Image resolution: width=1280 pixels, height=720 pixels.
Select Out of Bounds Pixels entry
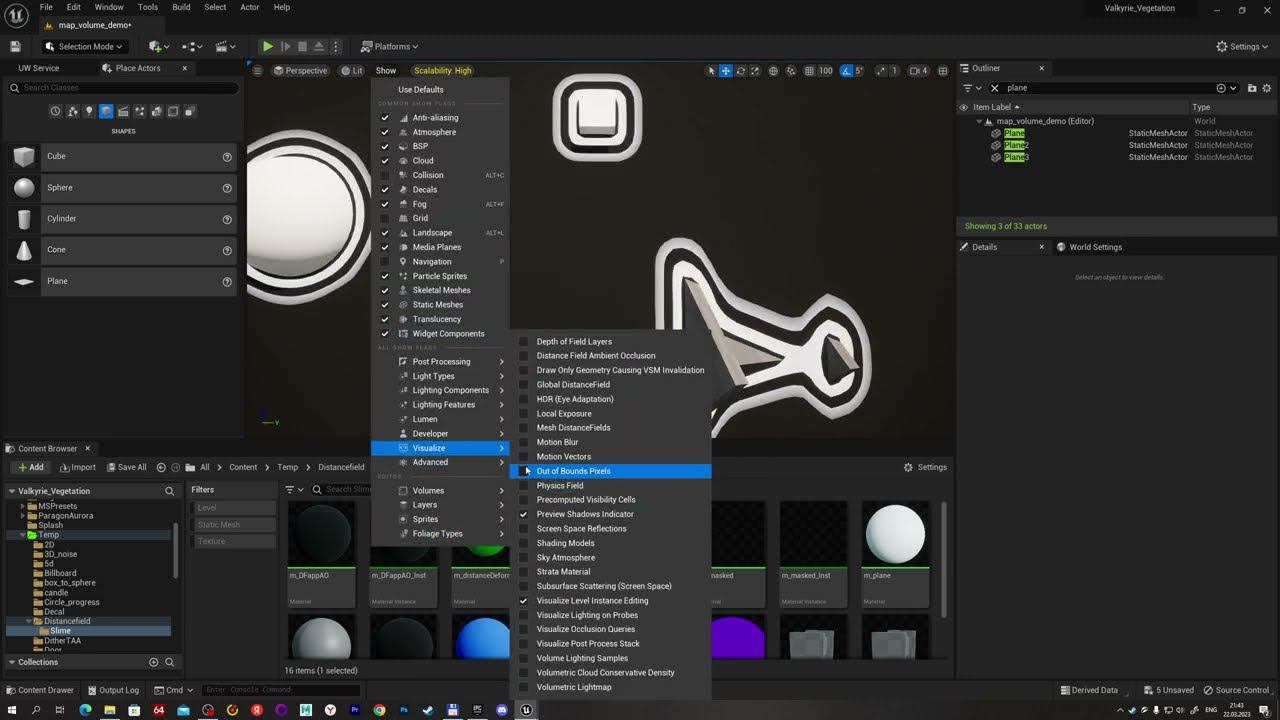pos(573,471)
